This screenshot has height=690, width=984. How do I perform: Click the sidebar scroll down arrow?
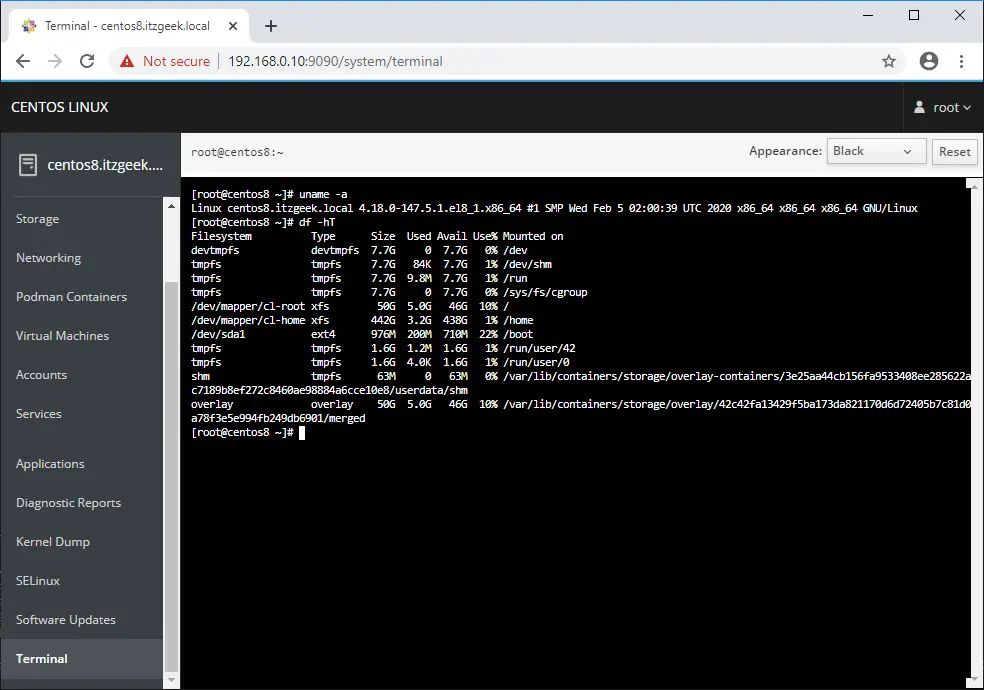171,679
